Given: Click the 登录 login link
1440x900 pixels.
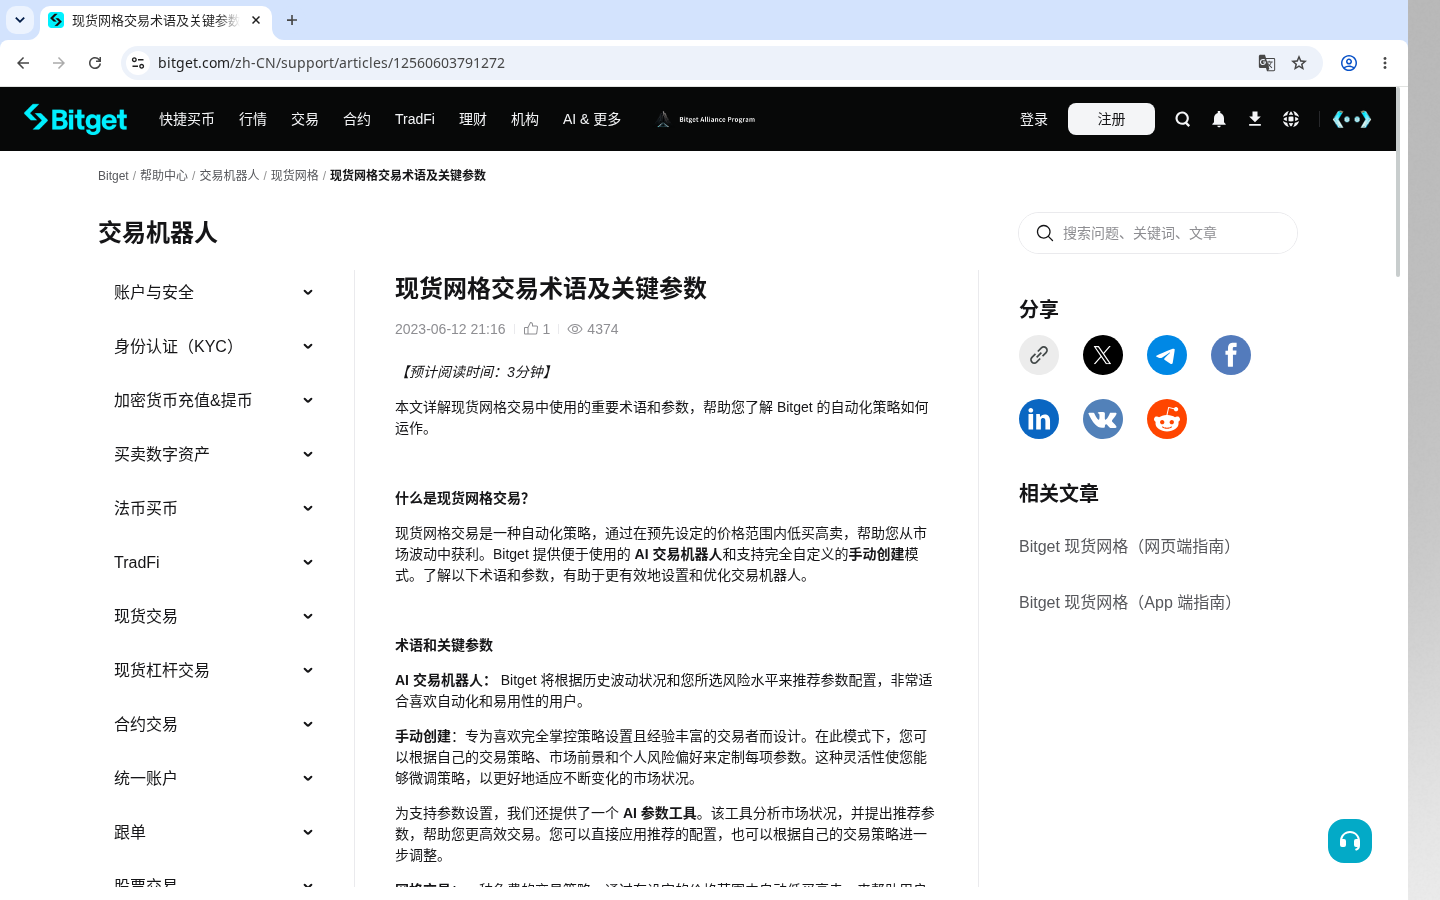Looking at the screenshot, I should click(x=1034, y=119).
